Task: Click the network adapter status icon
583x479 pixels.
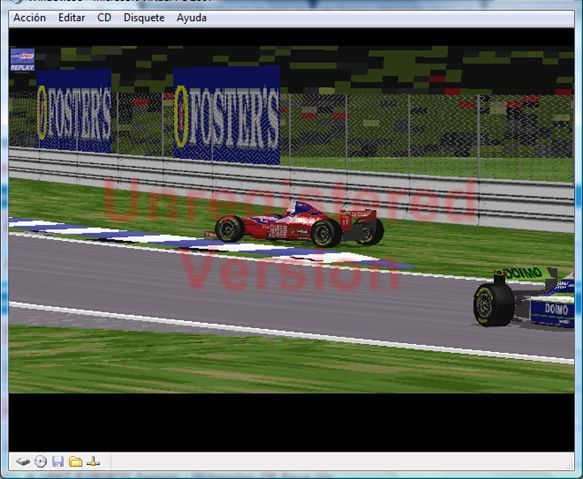Action: click(x=93, y=462)
